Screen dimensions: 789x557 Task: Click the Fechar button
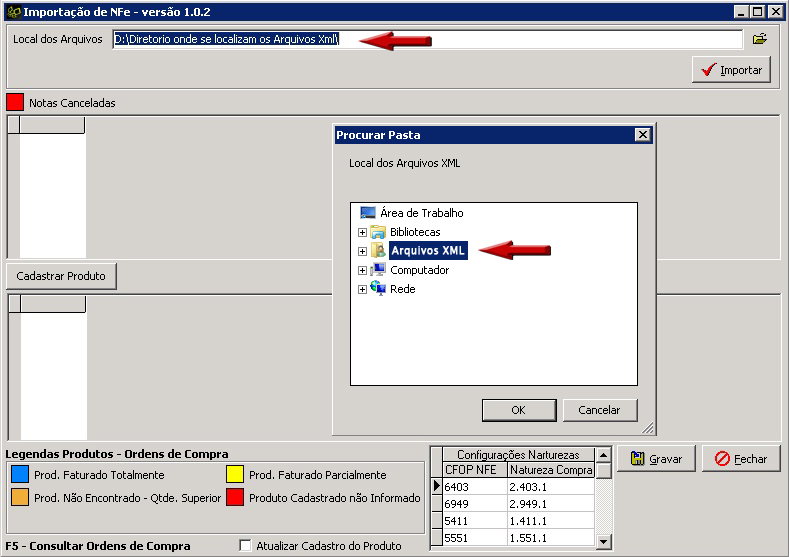click(x=740, y=459)
